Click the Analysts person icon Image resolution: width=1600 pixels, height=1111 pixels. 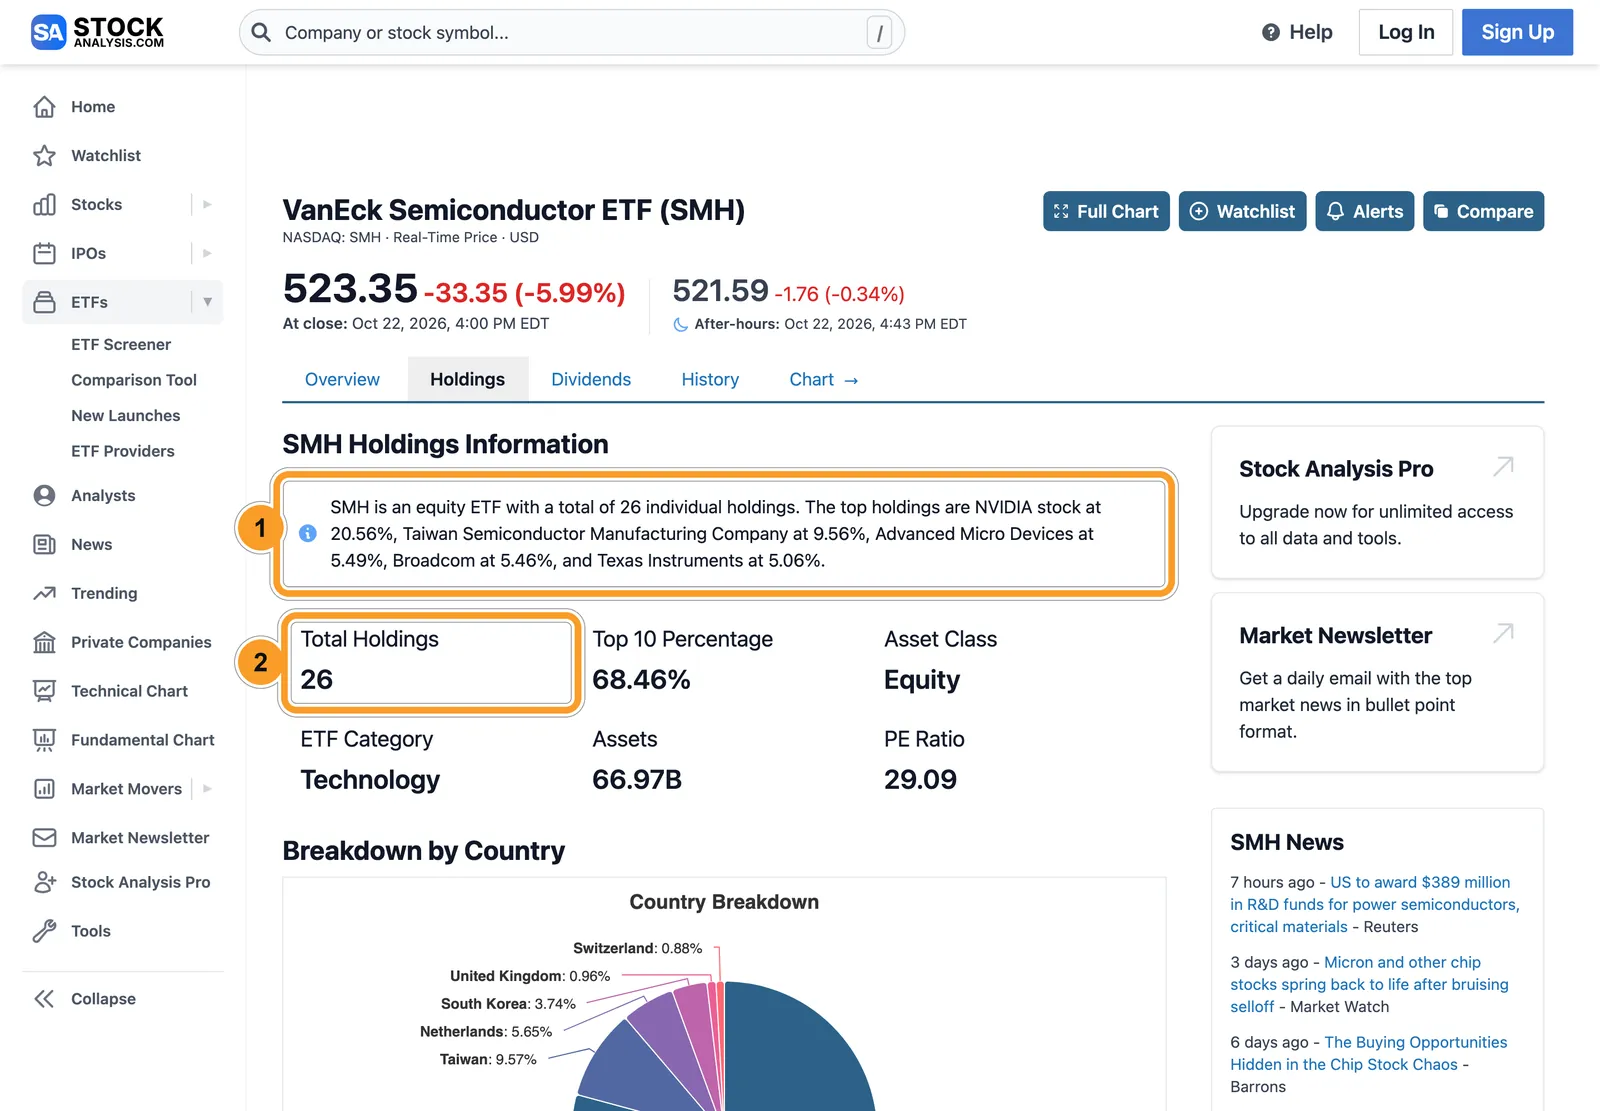point(44,496)
